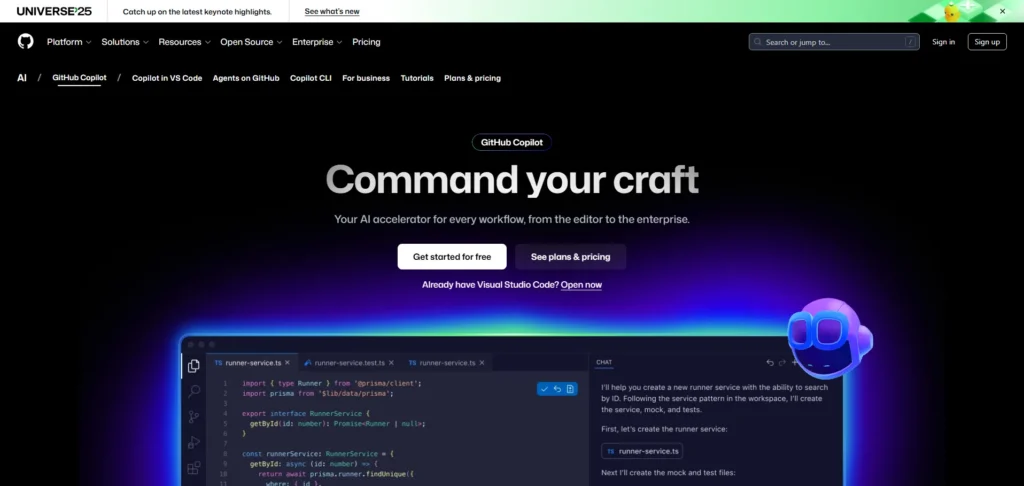
Task: Open the For business page
Action: (366, 78)
